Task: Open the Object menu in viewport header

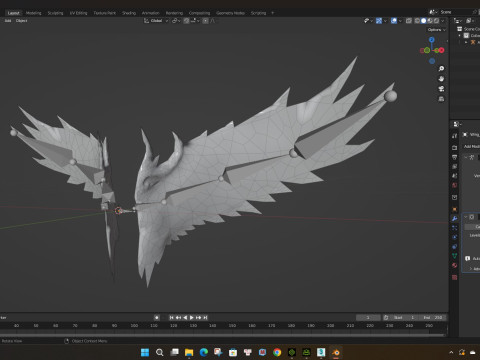Action: click(21, 21)
